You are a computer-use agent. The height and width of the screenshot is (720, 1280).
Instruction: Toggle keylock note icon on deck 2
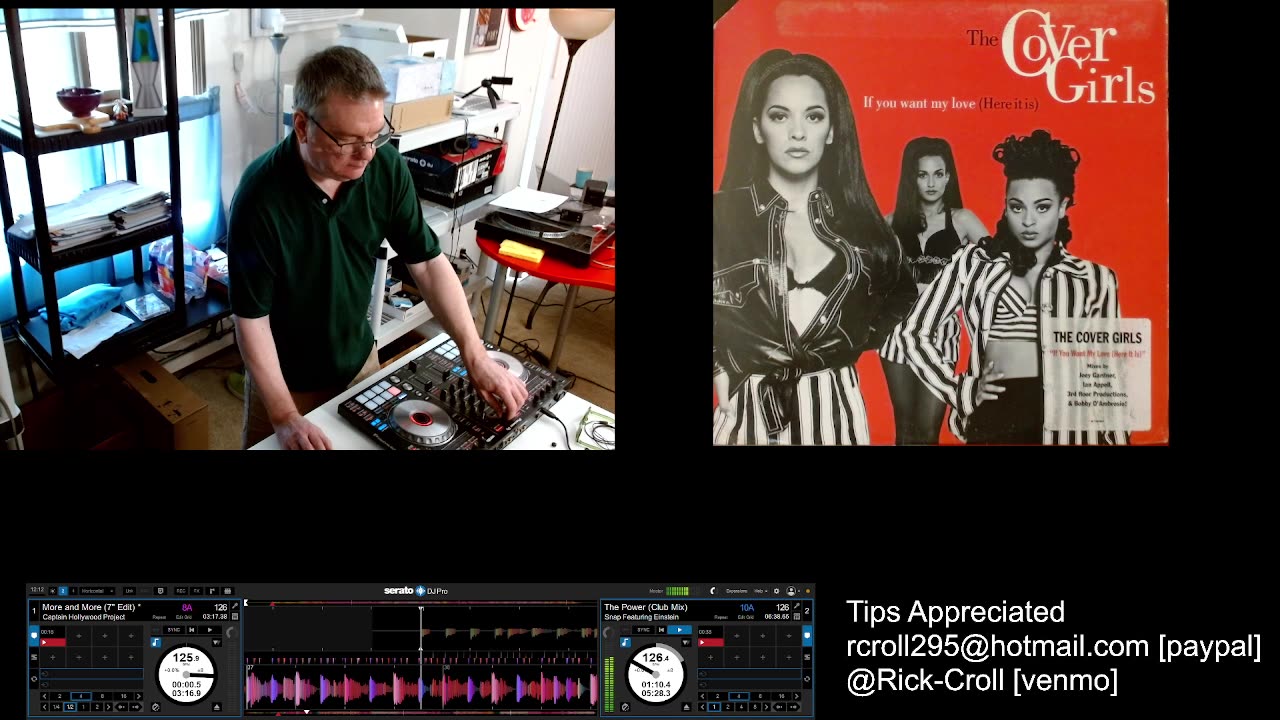pyautogui.click(x=625, y=643)
